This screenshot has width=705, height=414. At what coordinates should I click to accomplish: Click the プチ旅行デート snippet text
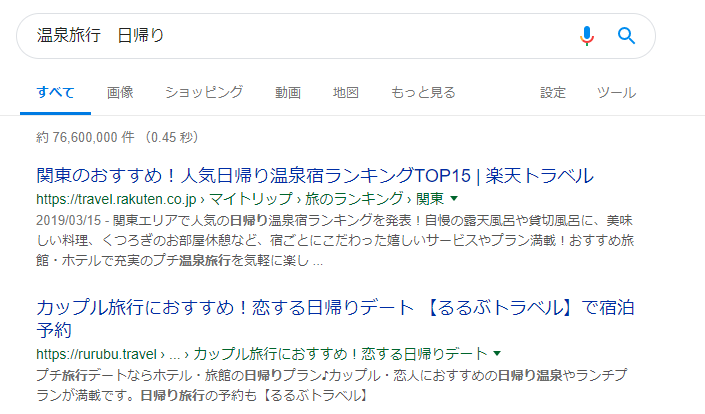pos(332,385)
